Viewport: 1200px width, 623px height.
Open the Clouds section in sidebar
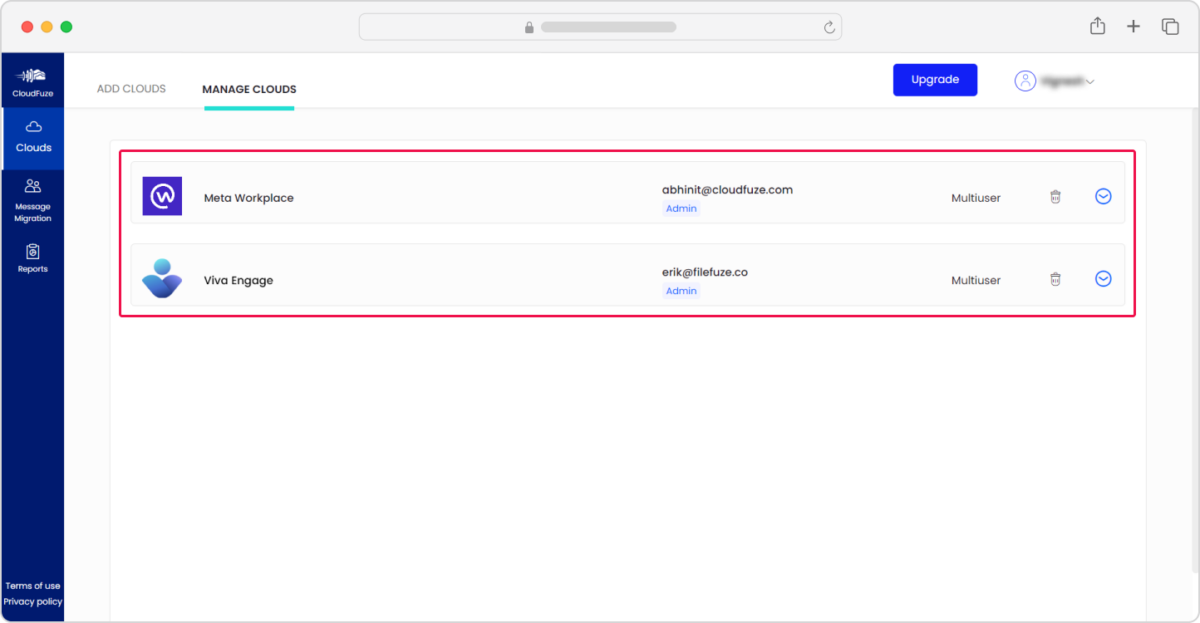coord(33,137)
